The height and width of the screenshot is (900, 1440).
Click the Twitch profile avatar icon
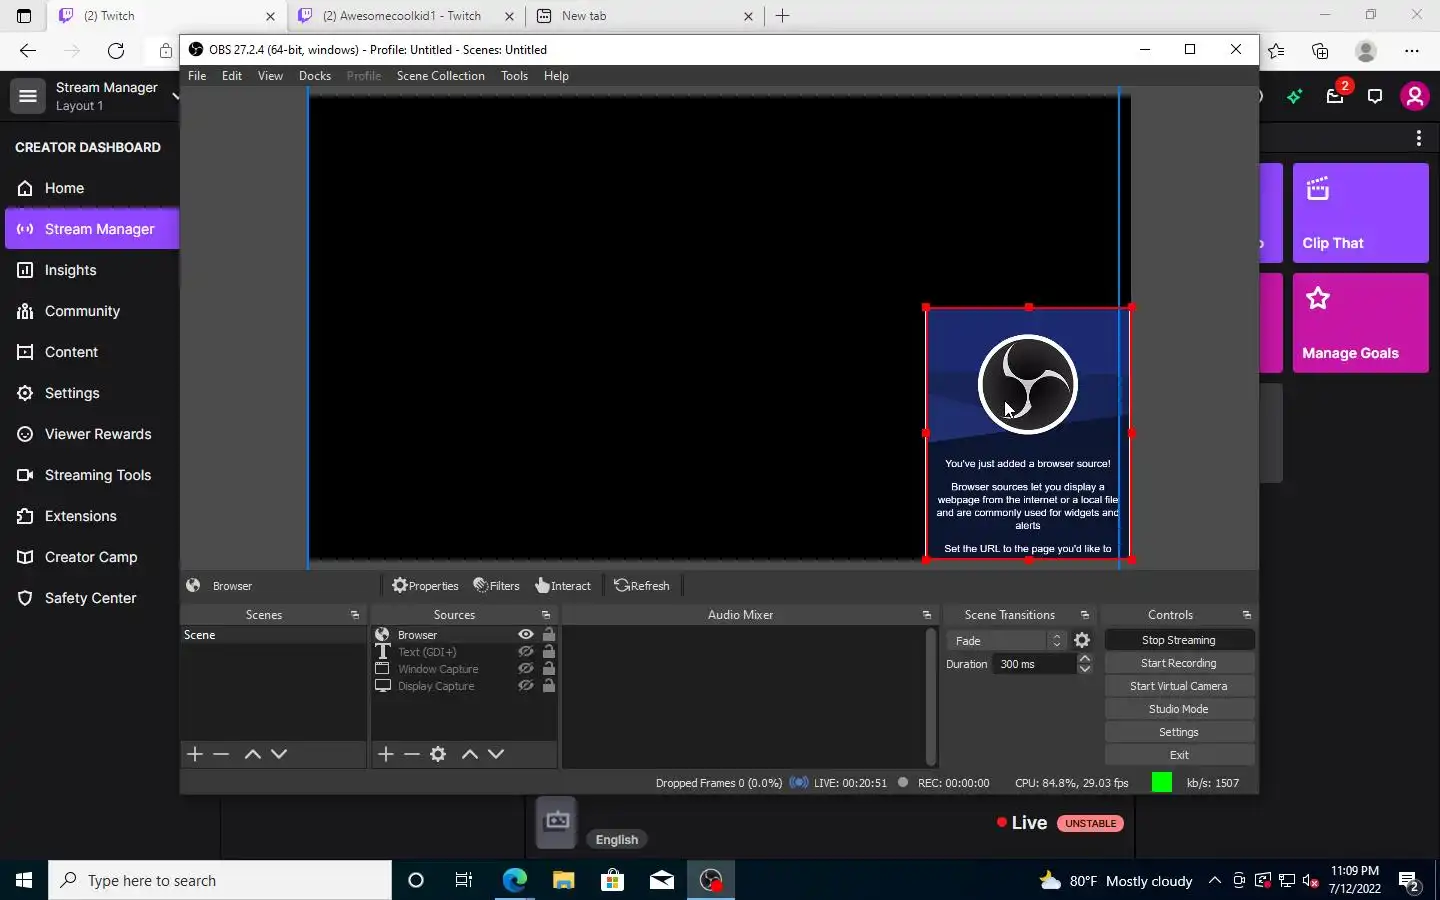1414,96
